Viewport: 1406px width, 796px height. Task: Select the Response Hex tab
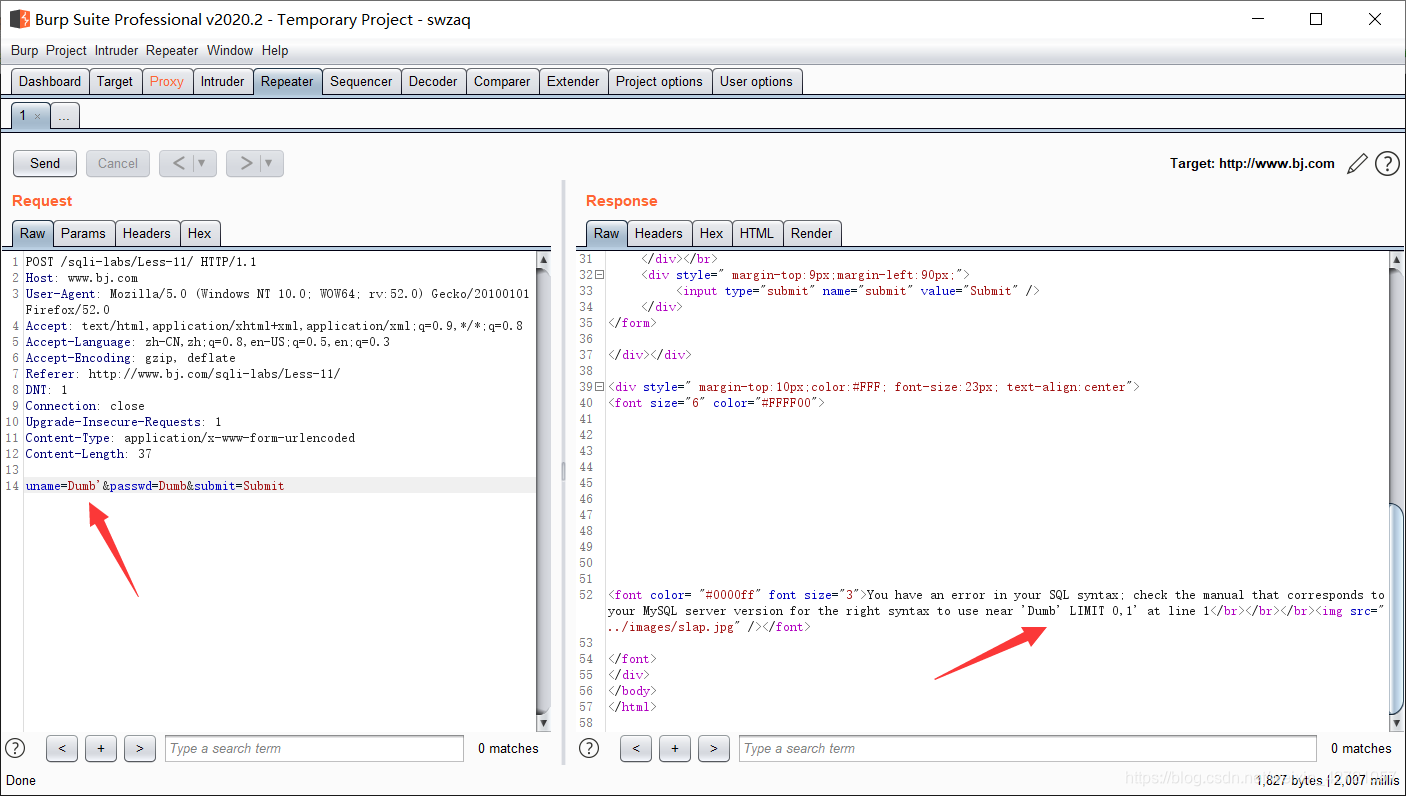tap(711, 233)
